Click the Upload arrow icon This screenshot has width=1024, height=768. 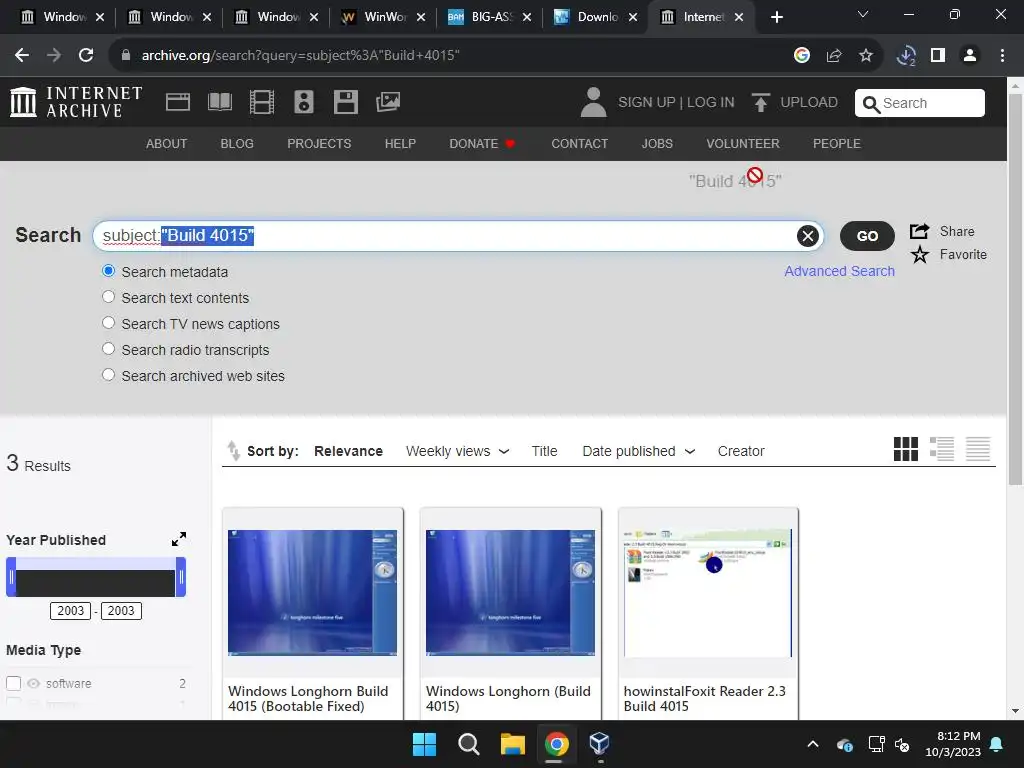pos(760,103)
